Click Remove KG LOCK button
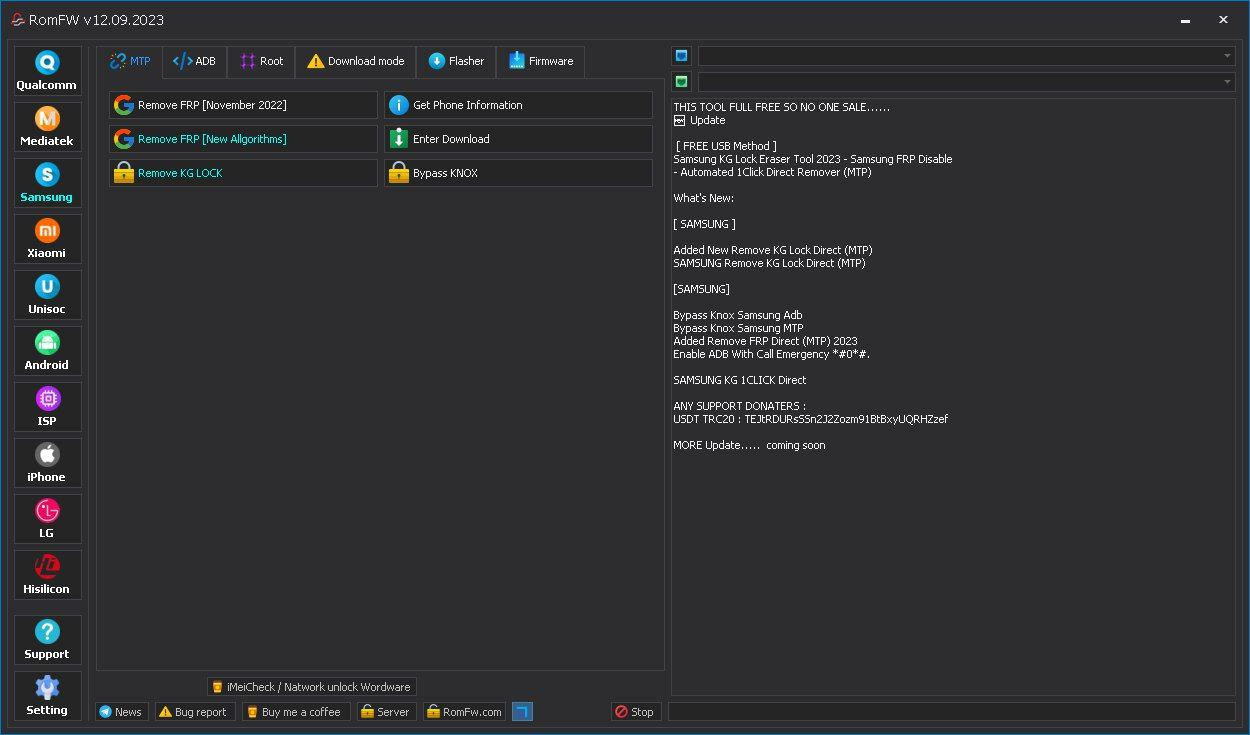 coord(243,173)
